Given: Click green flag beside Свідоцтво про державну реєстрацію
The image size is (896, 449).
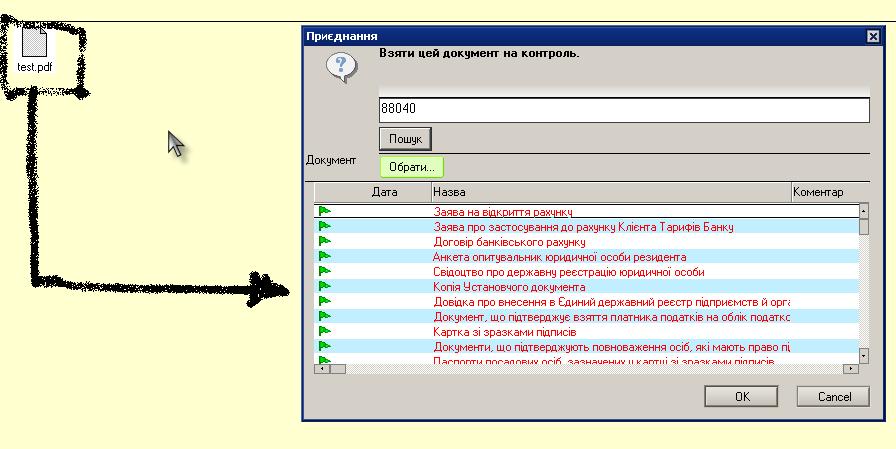Looking at the screenshot, I should coord(325,271).
